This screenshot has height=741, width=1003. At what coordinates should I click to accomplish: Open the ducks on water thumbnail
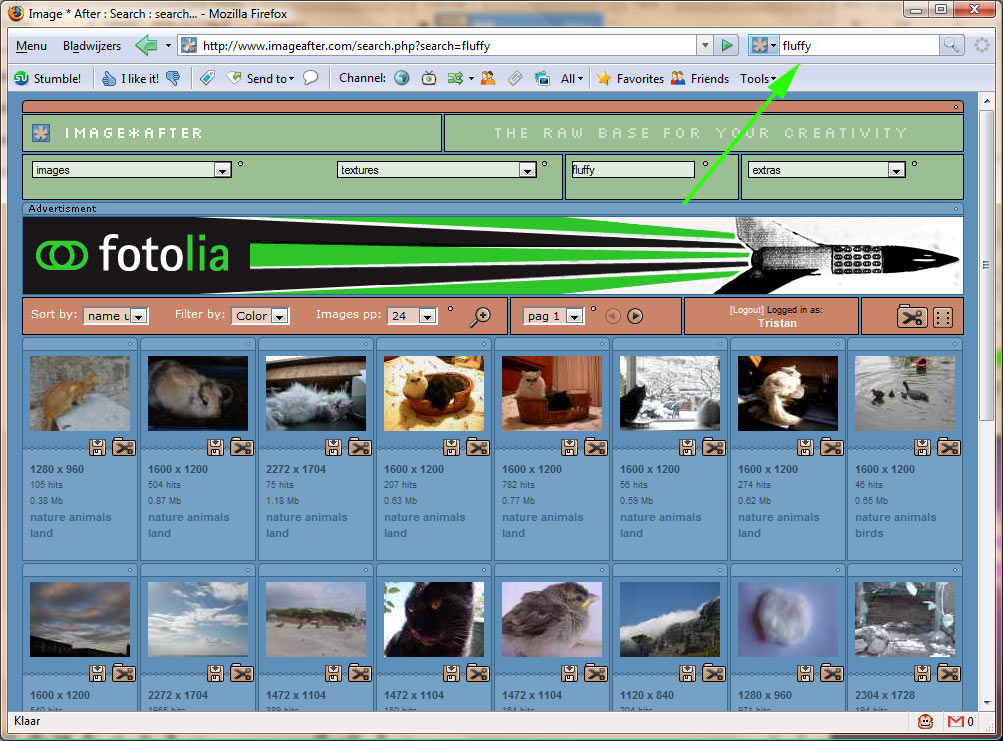pyautogui.click(x=905, y=394)
